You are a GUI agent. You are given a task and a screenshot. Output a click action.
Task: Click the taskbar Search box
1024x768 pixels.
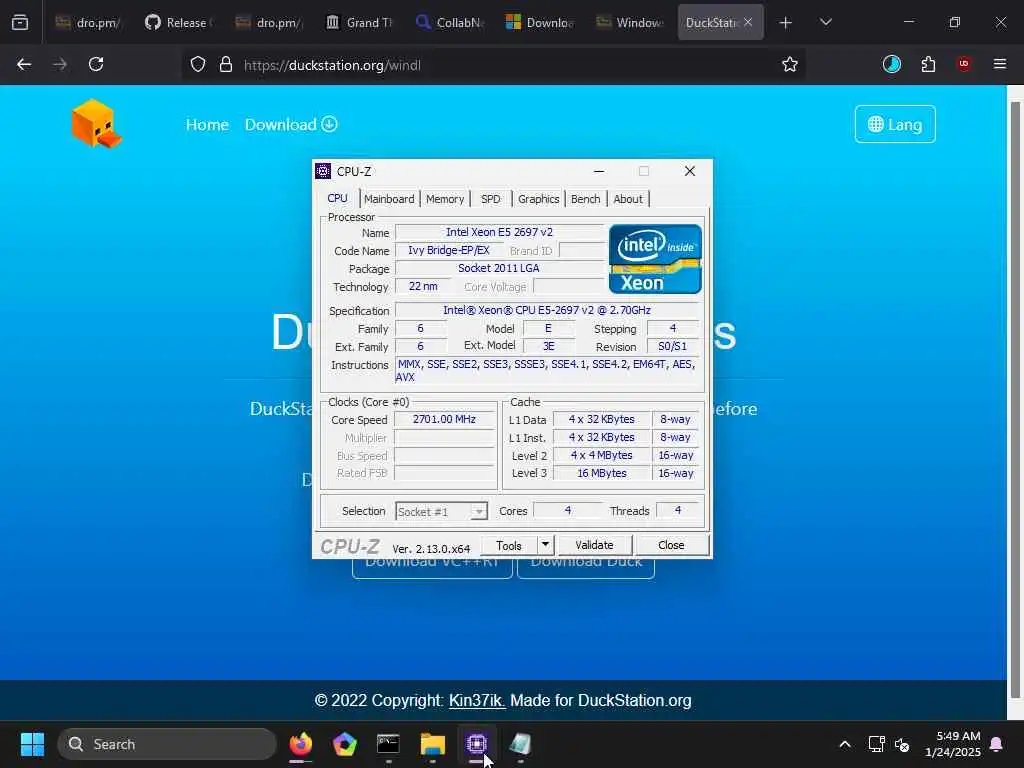coord(167,744)
